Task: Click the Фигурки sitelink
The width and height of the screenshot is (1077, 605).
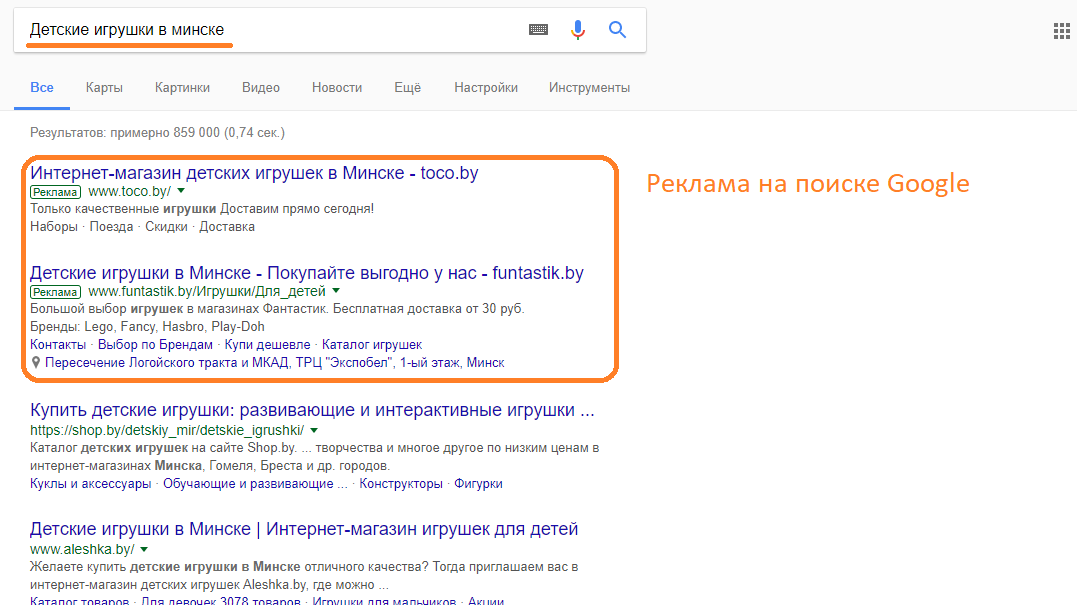Action: pos(478,483)
